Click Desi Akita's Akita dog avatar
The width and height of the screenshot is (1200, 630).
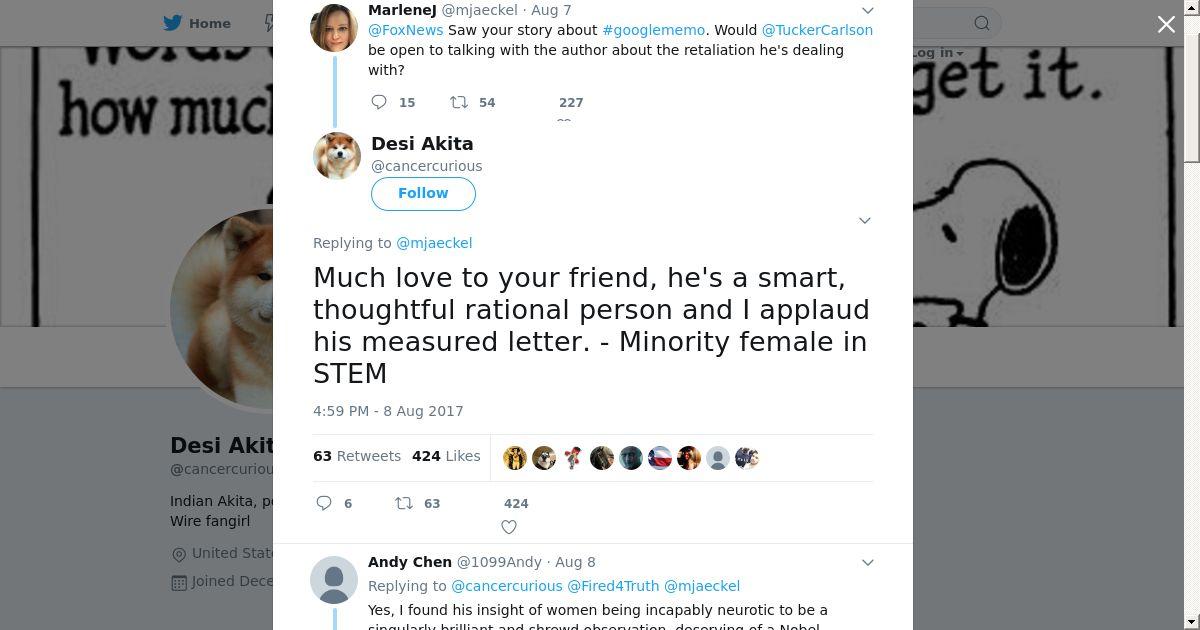pos(337,156)
